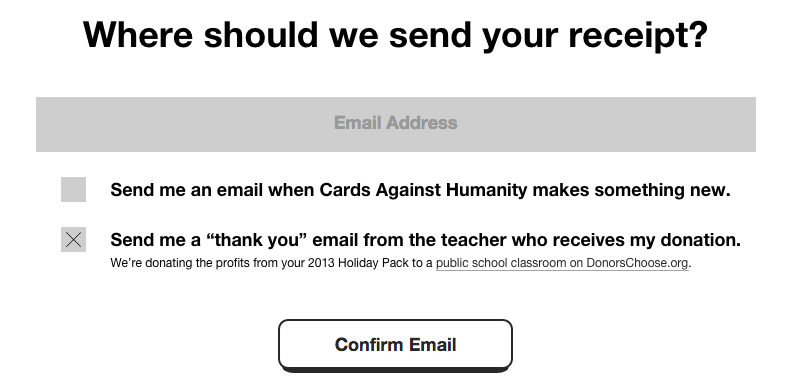Click the words 'Cards Against Humanity' in the label
This screenshot has height=391, width=790.
pos(423,190)
